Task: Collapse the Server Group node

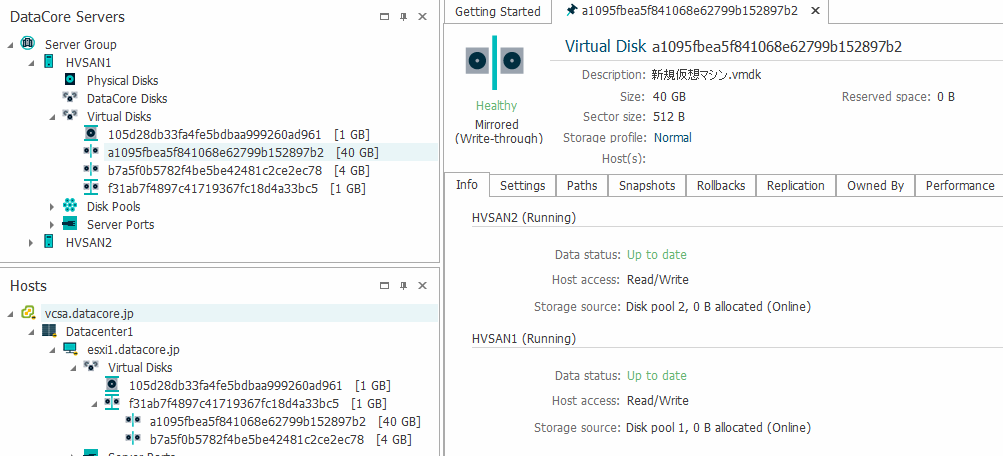Action: pyautogui.click(x=12, y=45)
